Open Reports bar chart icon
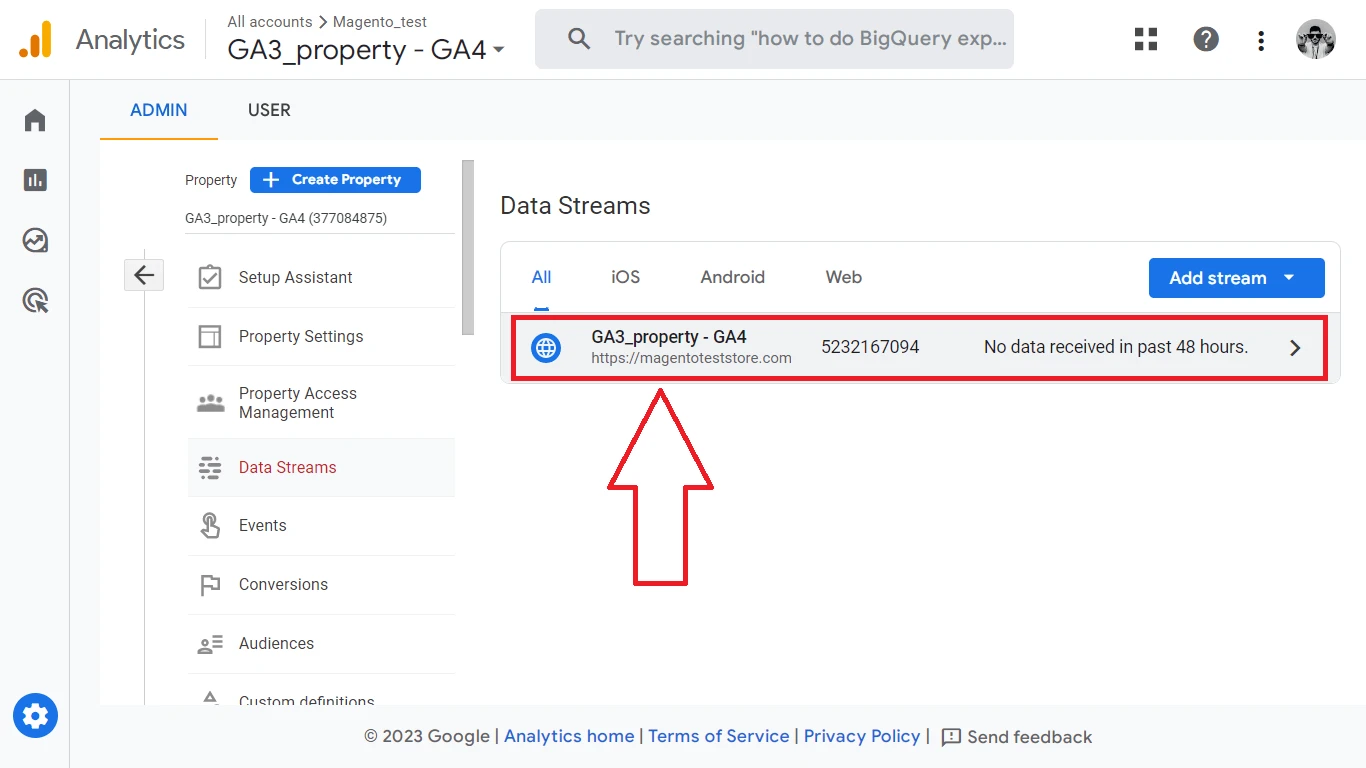Viewport: 1366px width, 768px height. (35, 180)
